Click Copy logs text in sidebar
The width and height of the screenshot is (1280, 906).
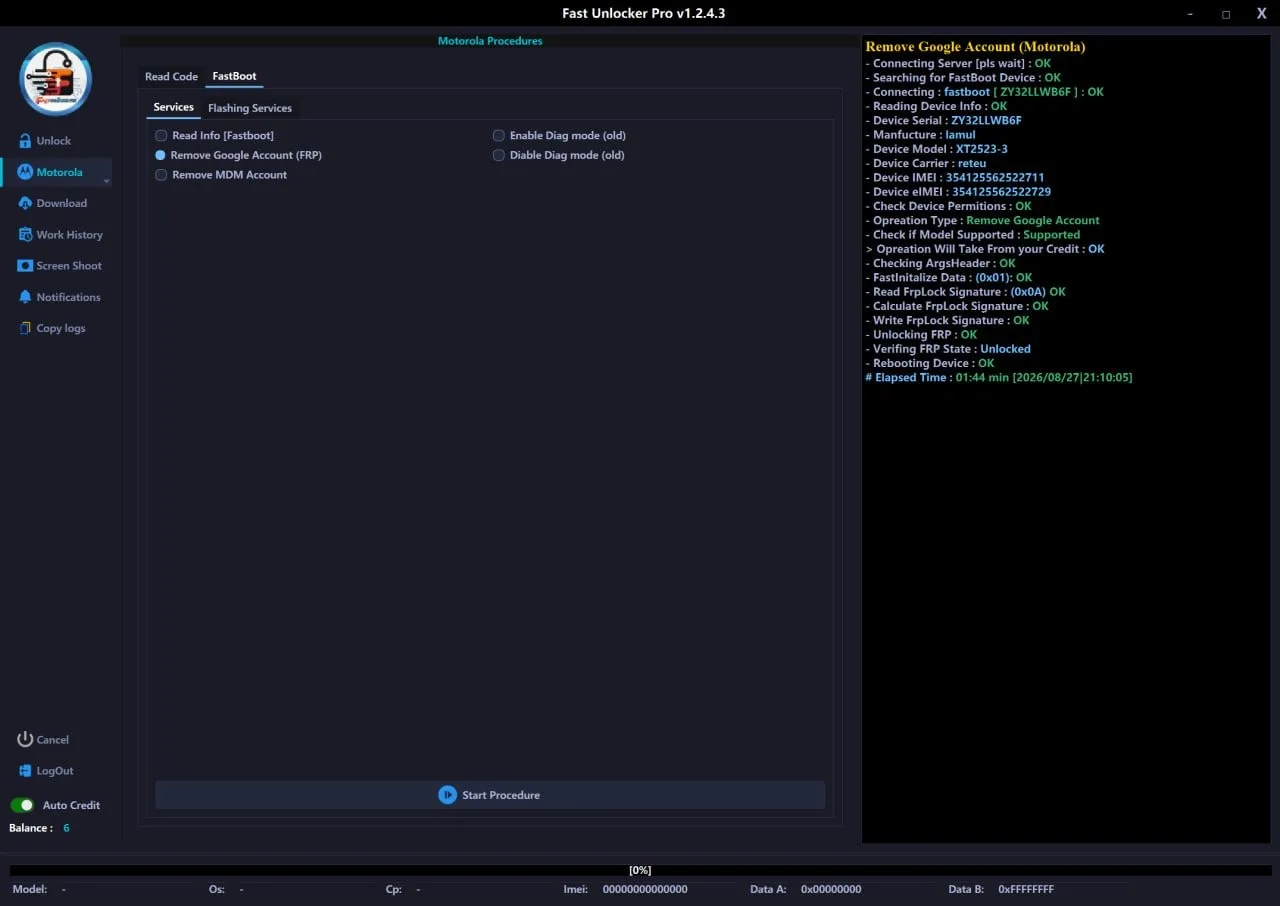click(61, 328)
